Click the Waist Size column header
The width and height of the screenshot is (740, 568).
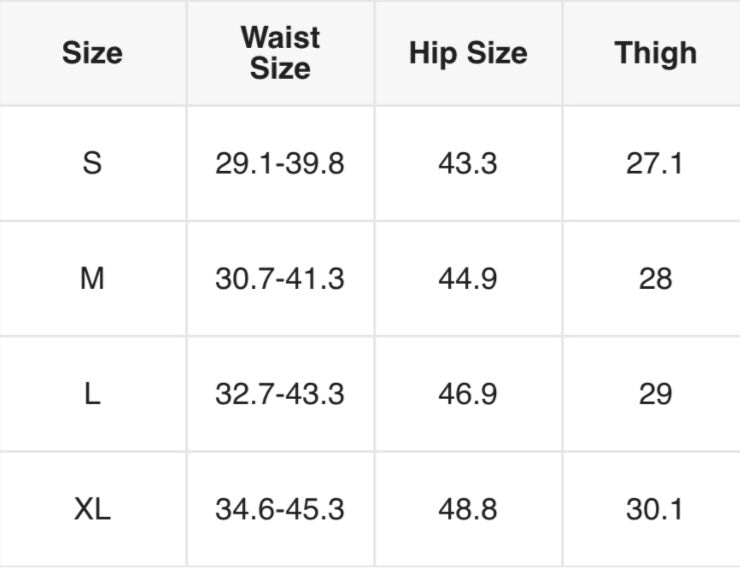[x=280, y=53]
